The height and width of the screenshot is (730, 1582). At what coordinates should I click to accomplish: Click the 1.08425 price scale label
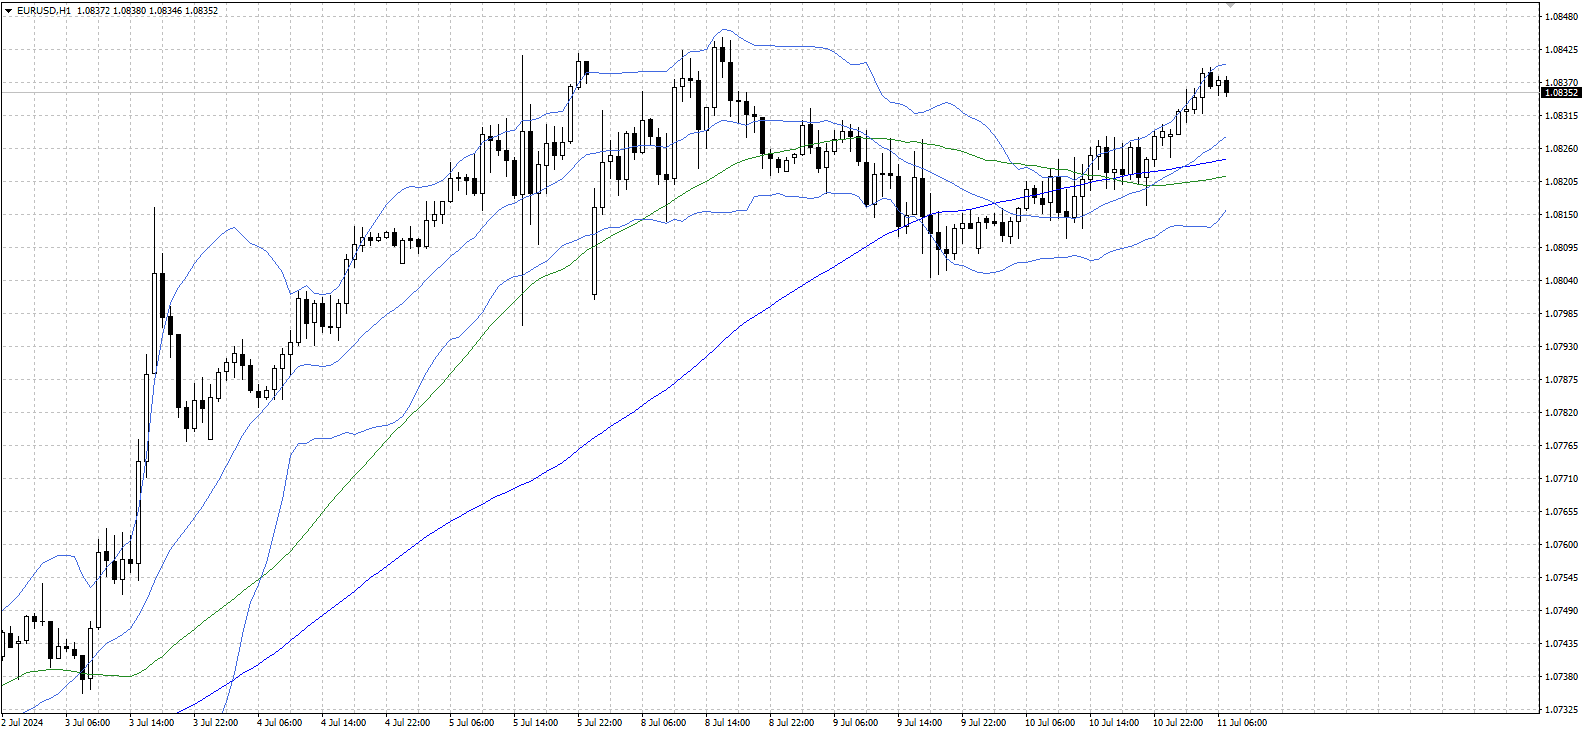tap(1562, 49)
